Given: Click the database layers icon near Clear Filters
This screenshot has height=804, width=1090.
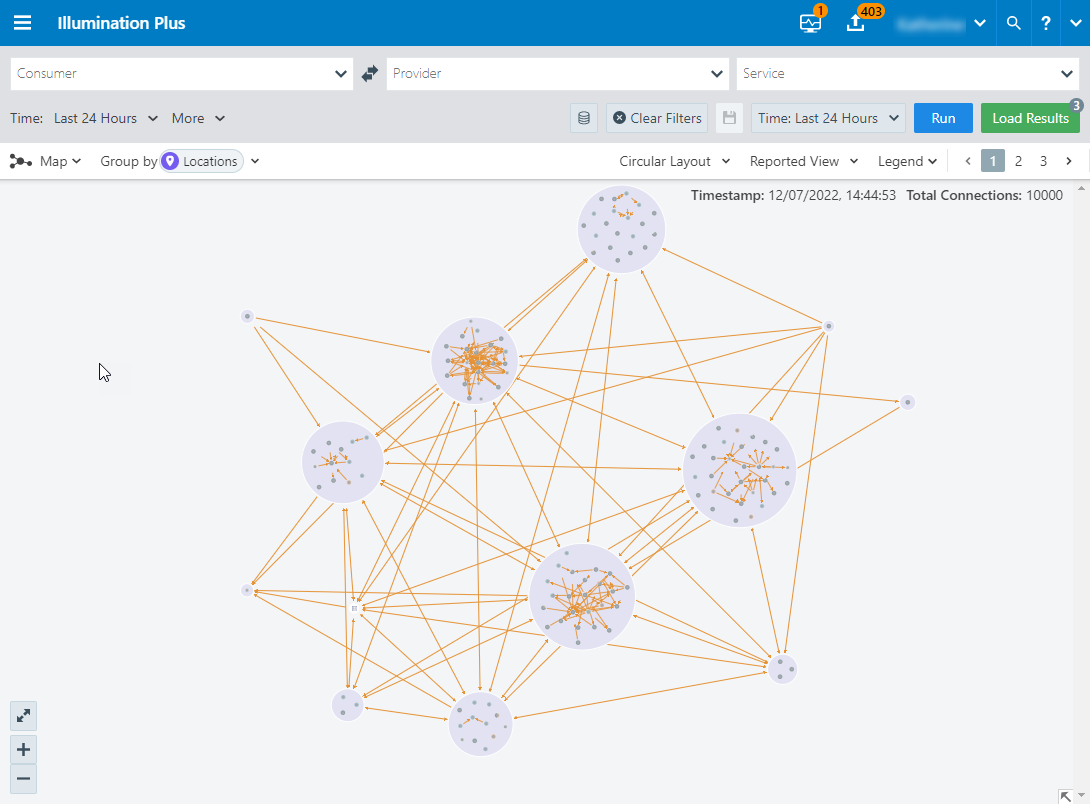Looking at the screenshot, I should coord(584,117).
